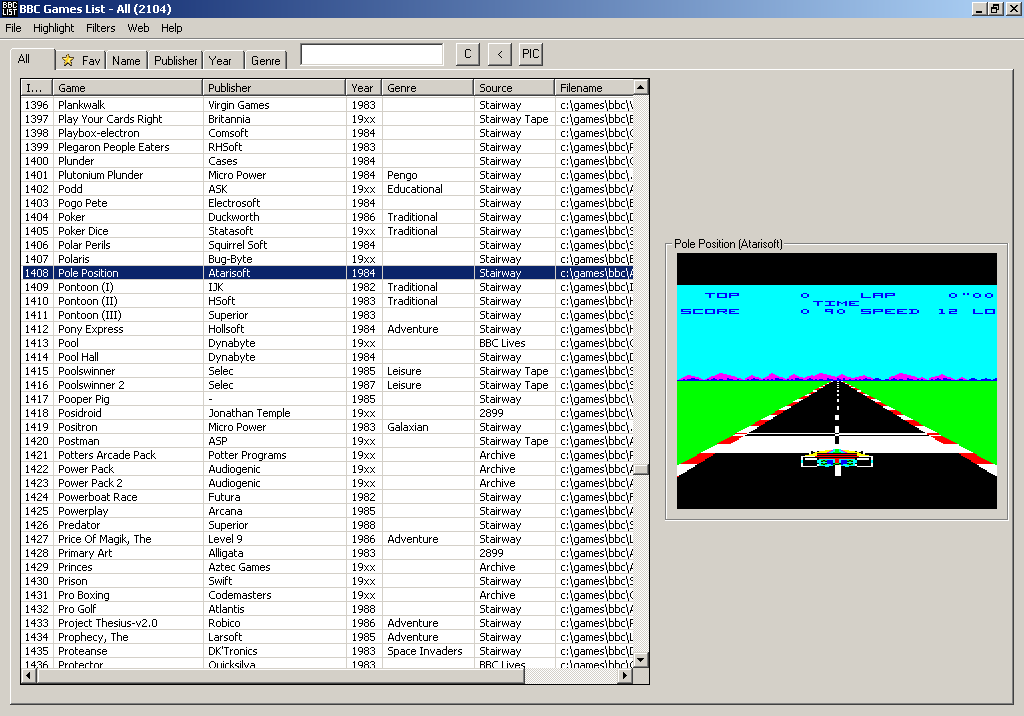
Task: Select the Pro Golf row
Action: click(x=327, y=609)
